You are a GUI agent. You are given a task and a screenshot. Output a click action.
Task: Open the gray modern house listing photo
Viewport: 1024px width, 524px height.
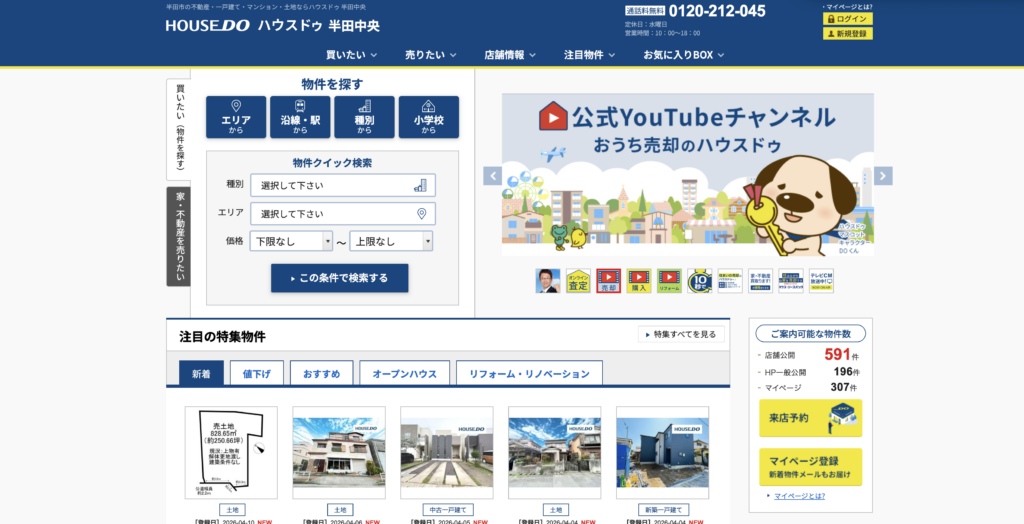447,453
